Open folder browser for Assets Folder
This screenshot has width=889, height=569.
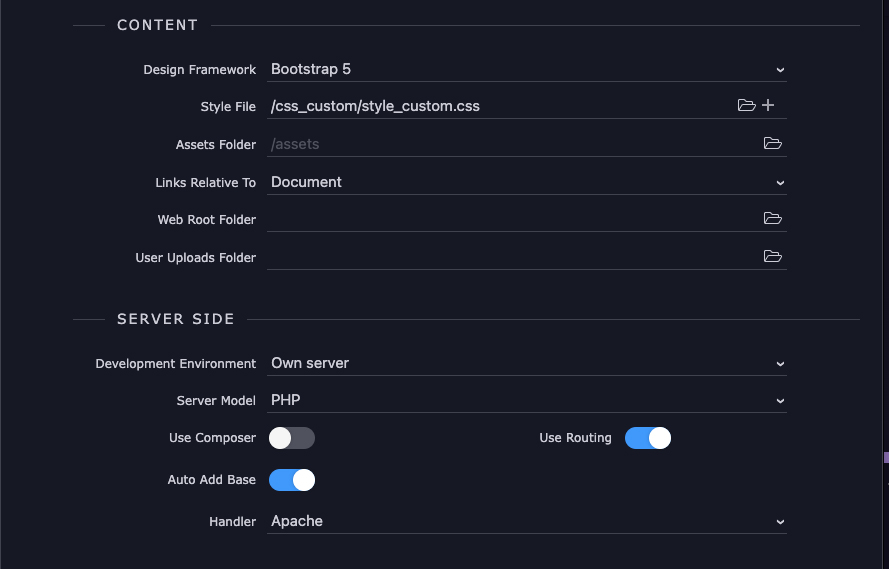tap(772, 143)
